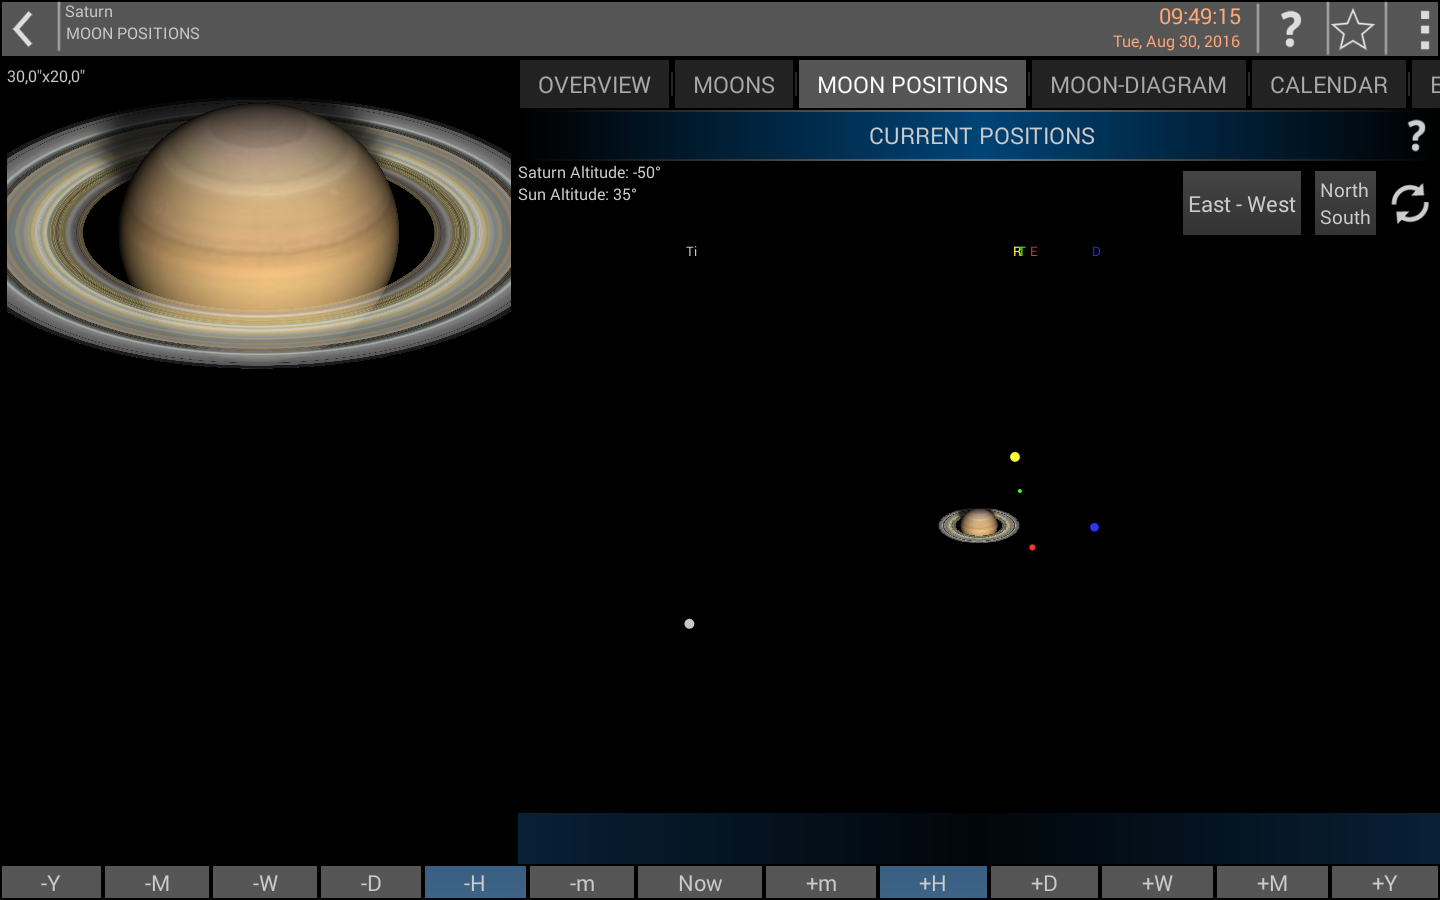1440x900 pixels.
Task: Advance one hour with +H
Action: [933, 883]
